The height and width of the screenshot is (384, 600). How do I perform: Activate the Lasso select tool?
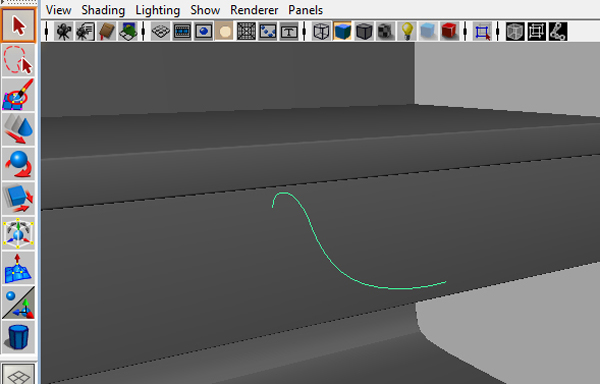tap(18, 60)
